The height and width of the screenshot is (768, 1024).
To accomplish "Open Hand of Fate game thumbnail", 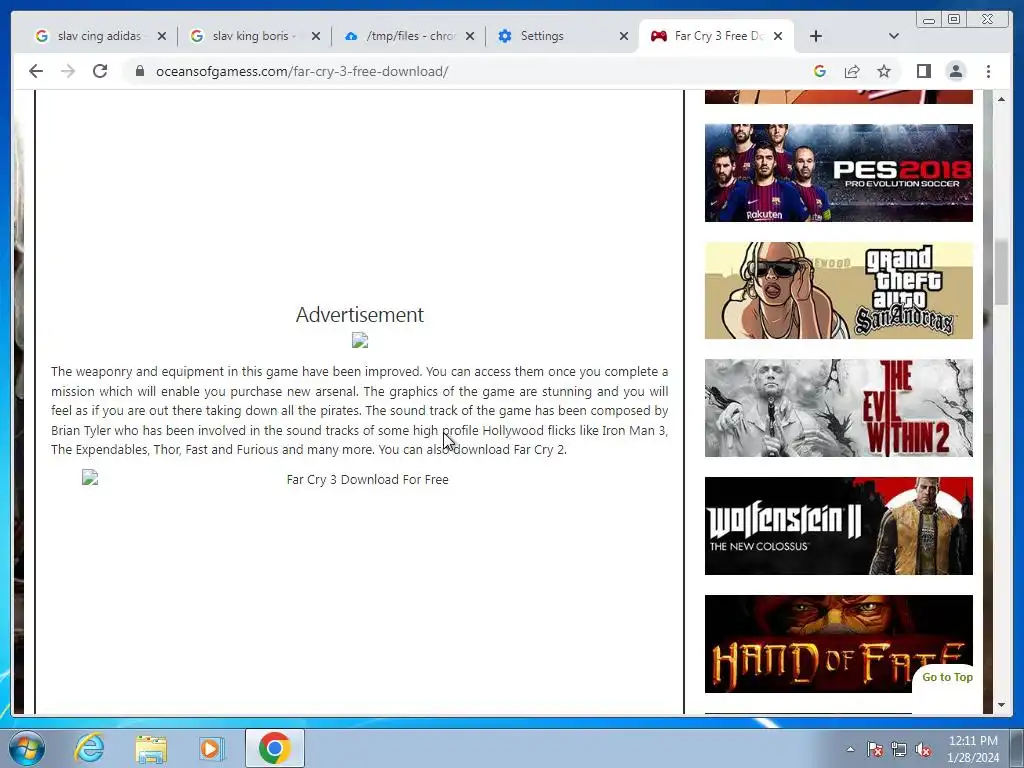I will (839, 643).
